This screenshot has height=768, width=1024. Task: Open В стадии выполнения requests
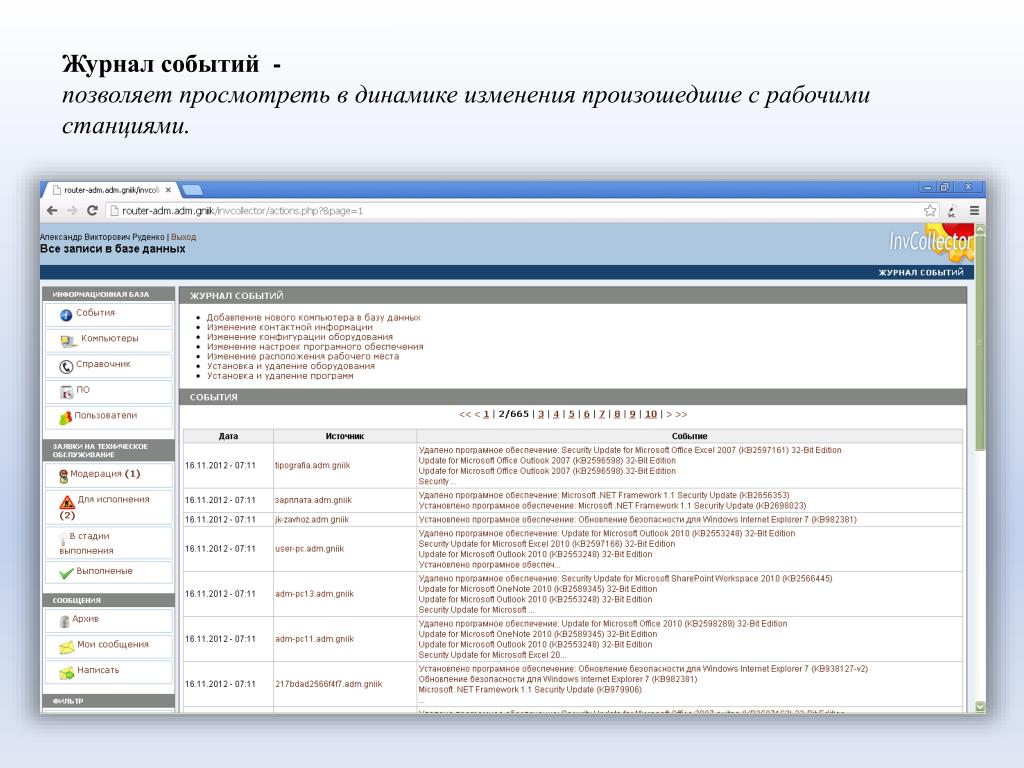pos(86,543)
